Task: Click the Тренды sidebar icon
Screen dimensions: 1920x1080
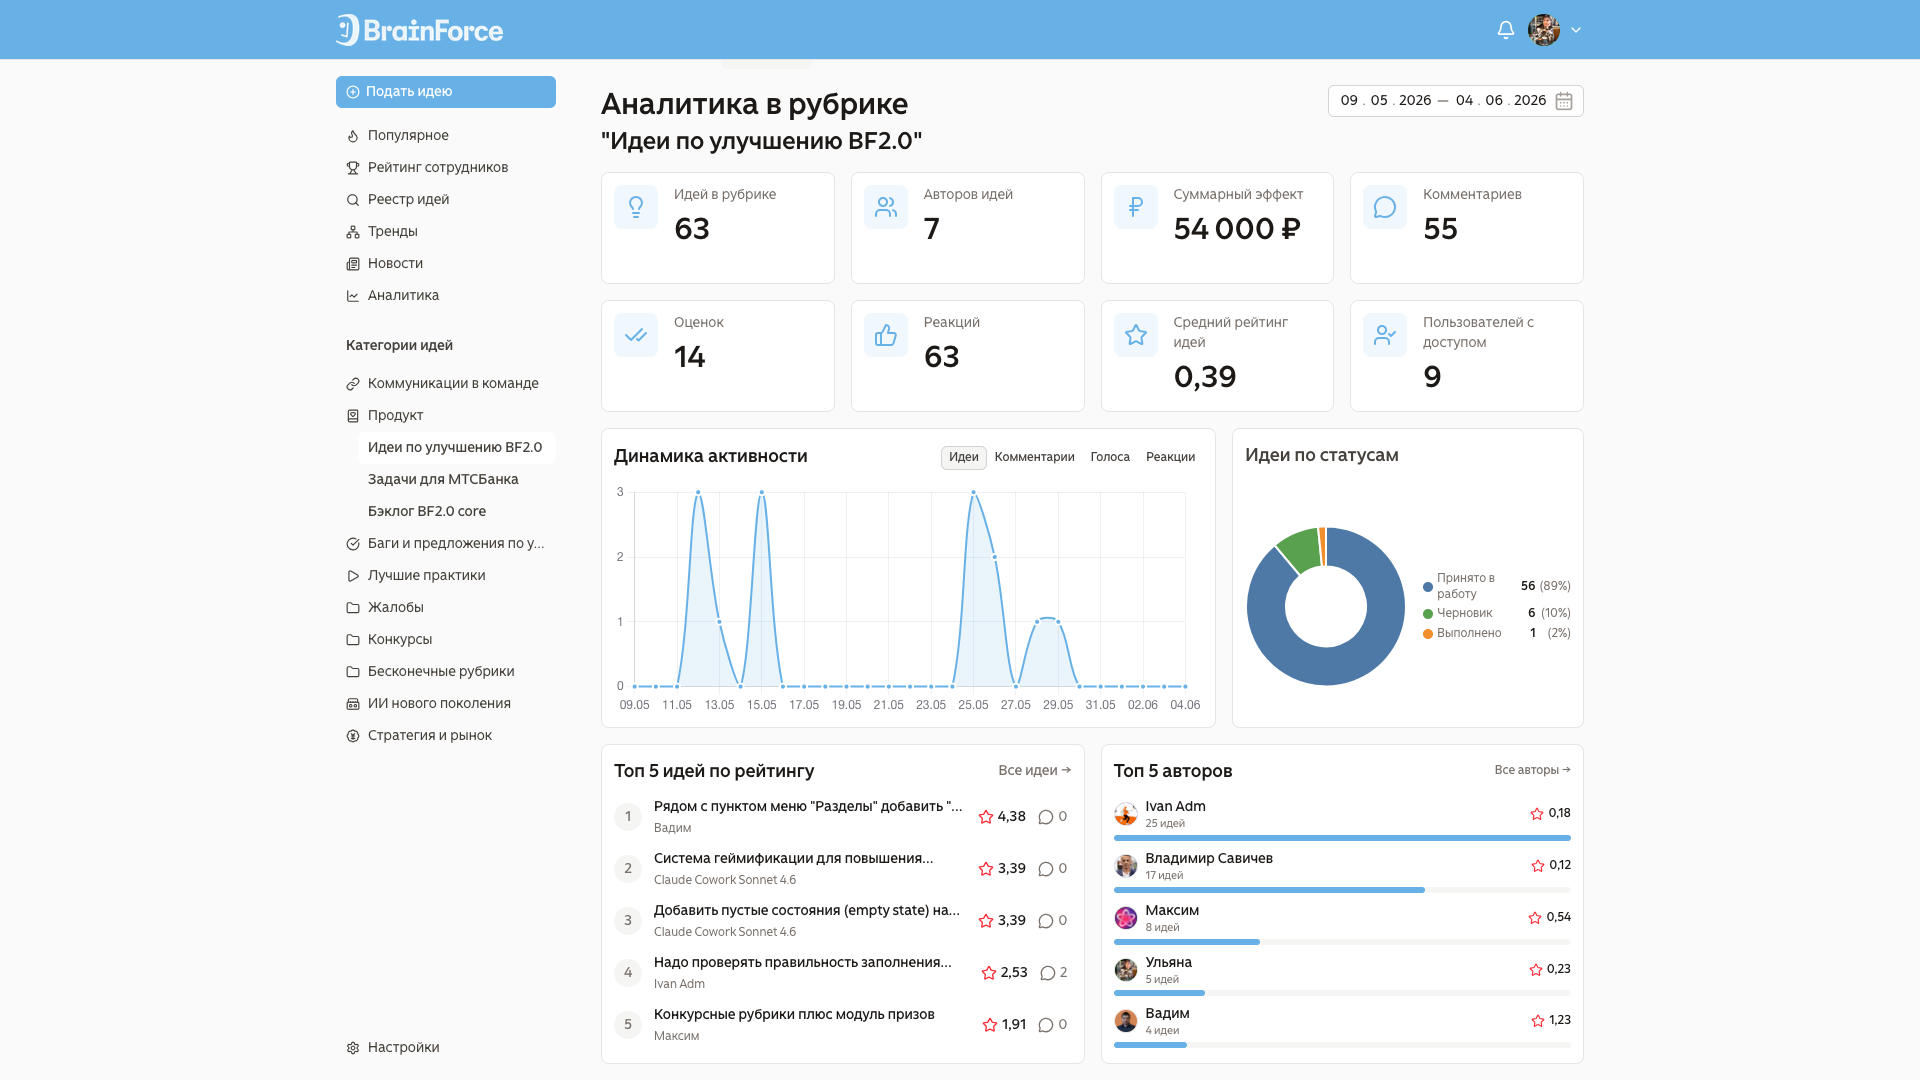Action: pyautogui.click(x=353, y=232)
